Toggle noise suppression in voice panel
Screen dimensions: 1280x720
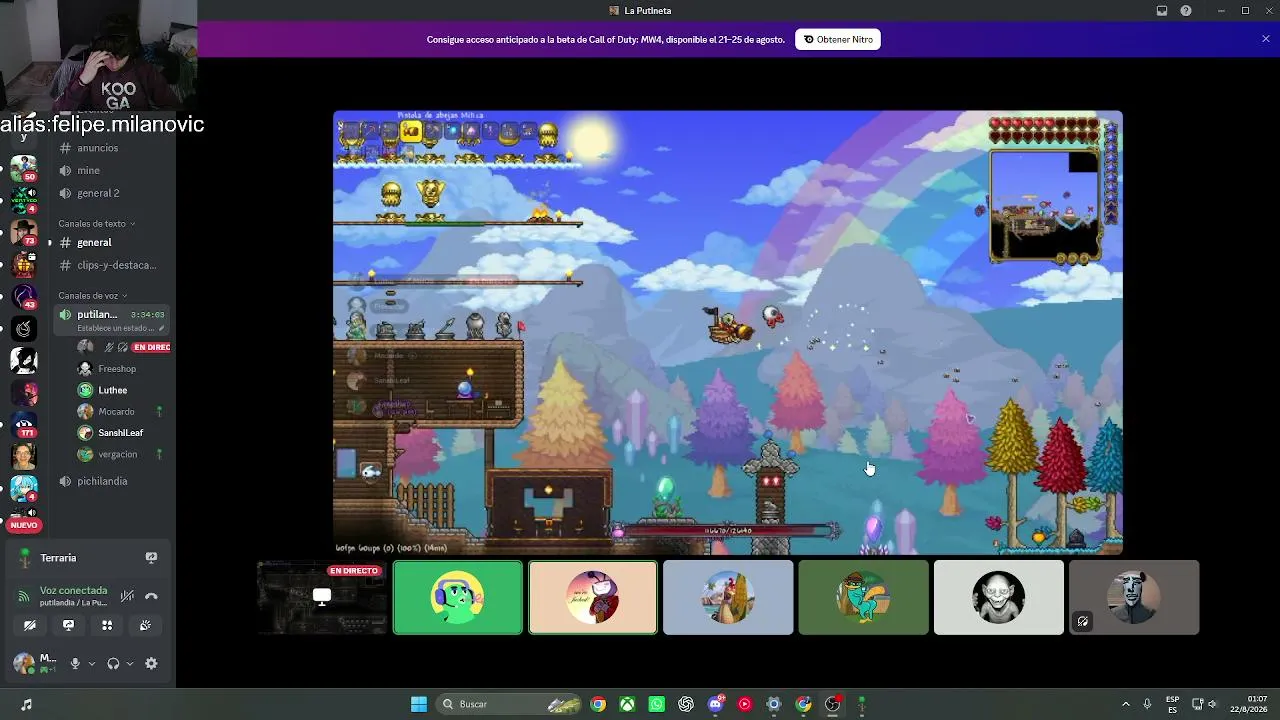(127, 596)
